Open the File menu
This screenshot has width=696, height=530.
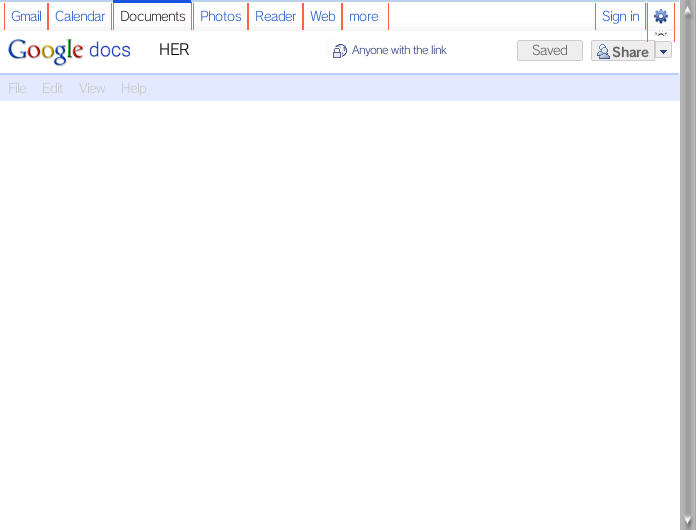tap(17, 88)
